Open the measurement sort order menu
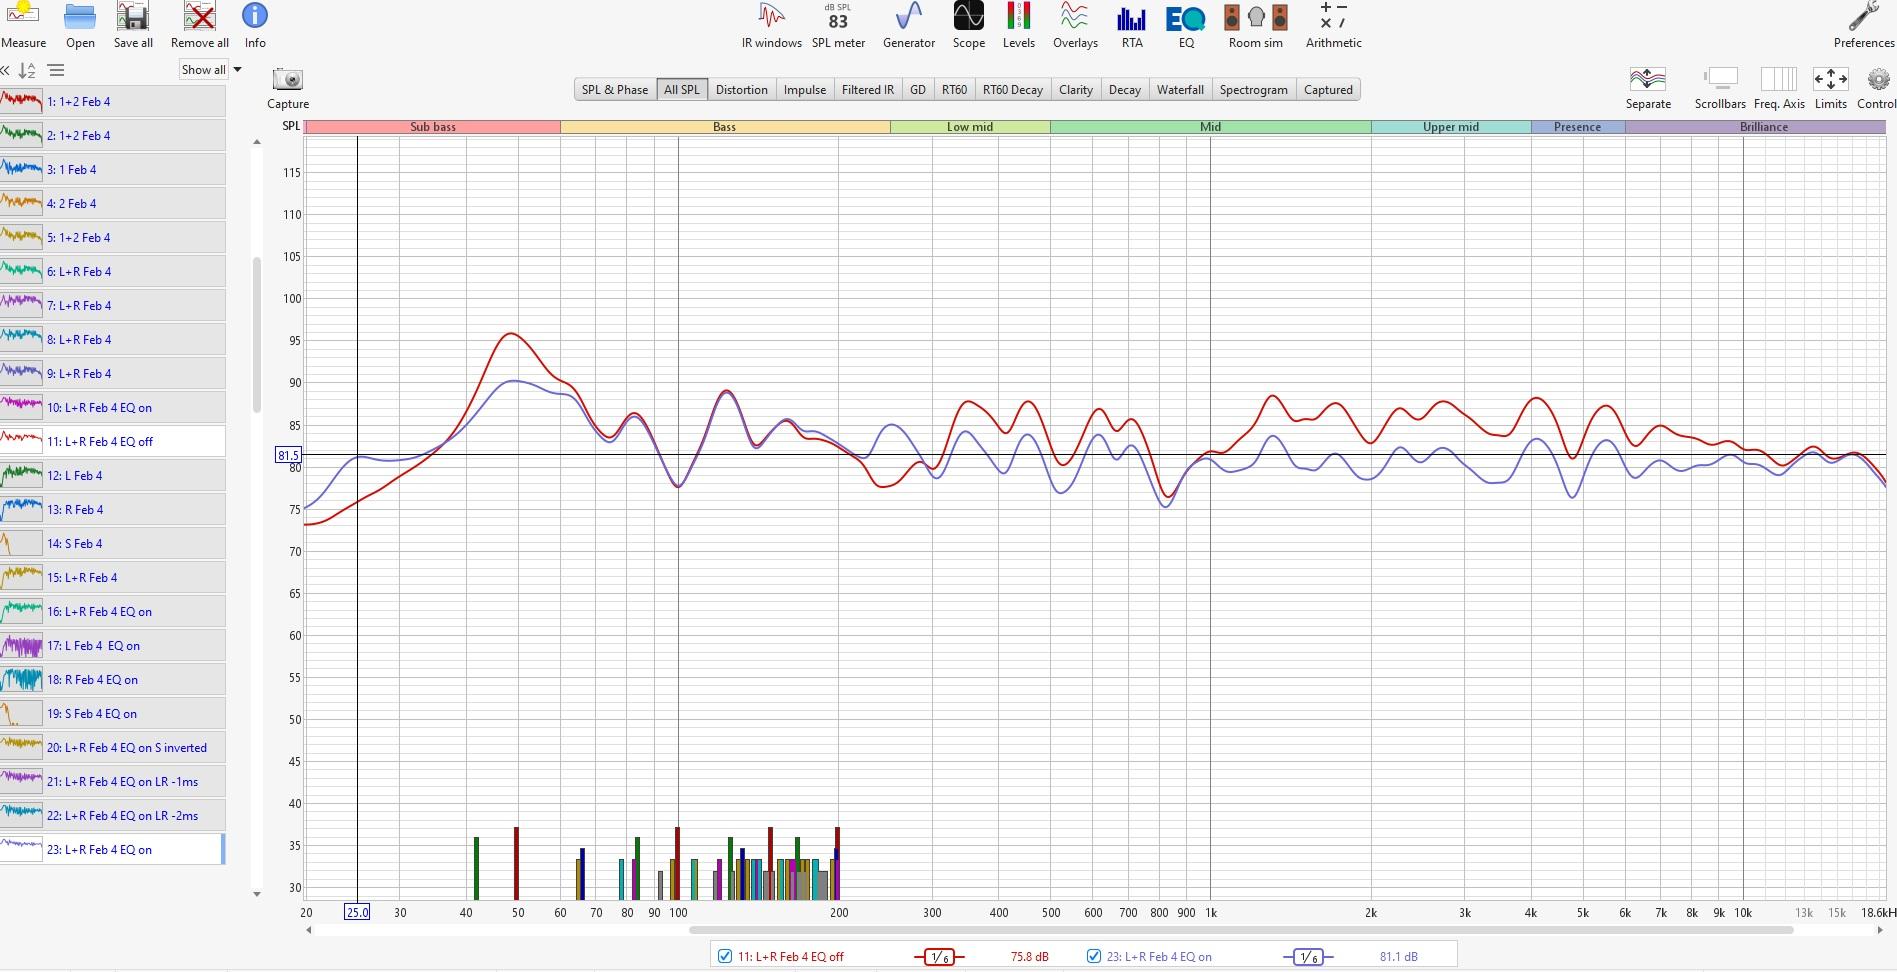The image size is (1897, 972). (x=28, y=70)
